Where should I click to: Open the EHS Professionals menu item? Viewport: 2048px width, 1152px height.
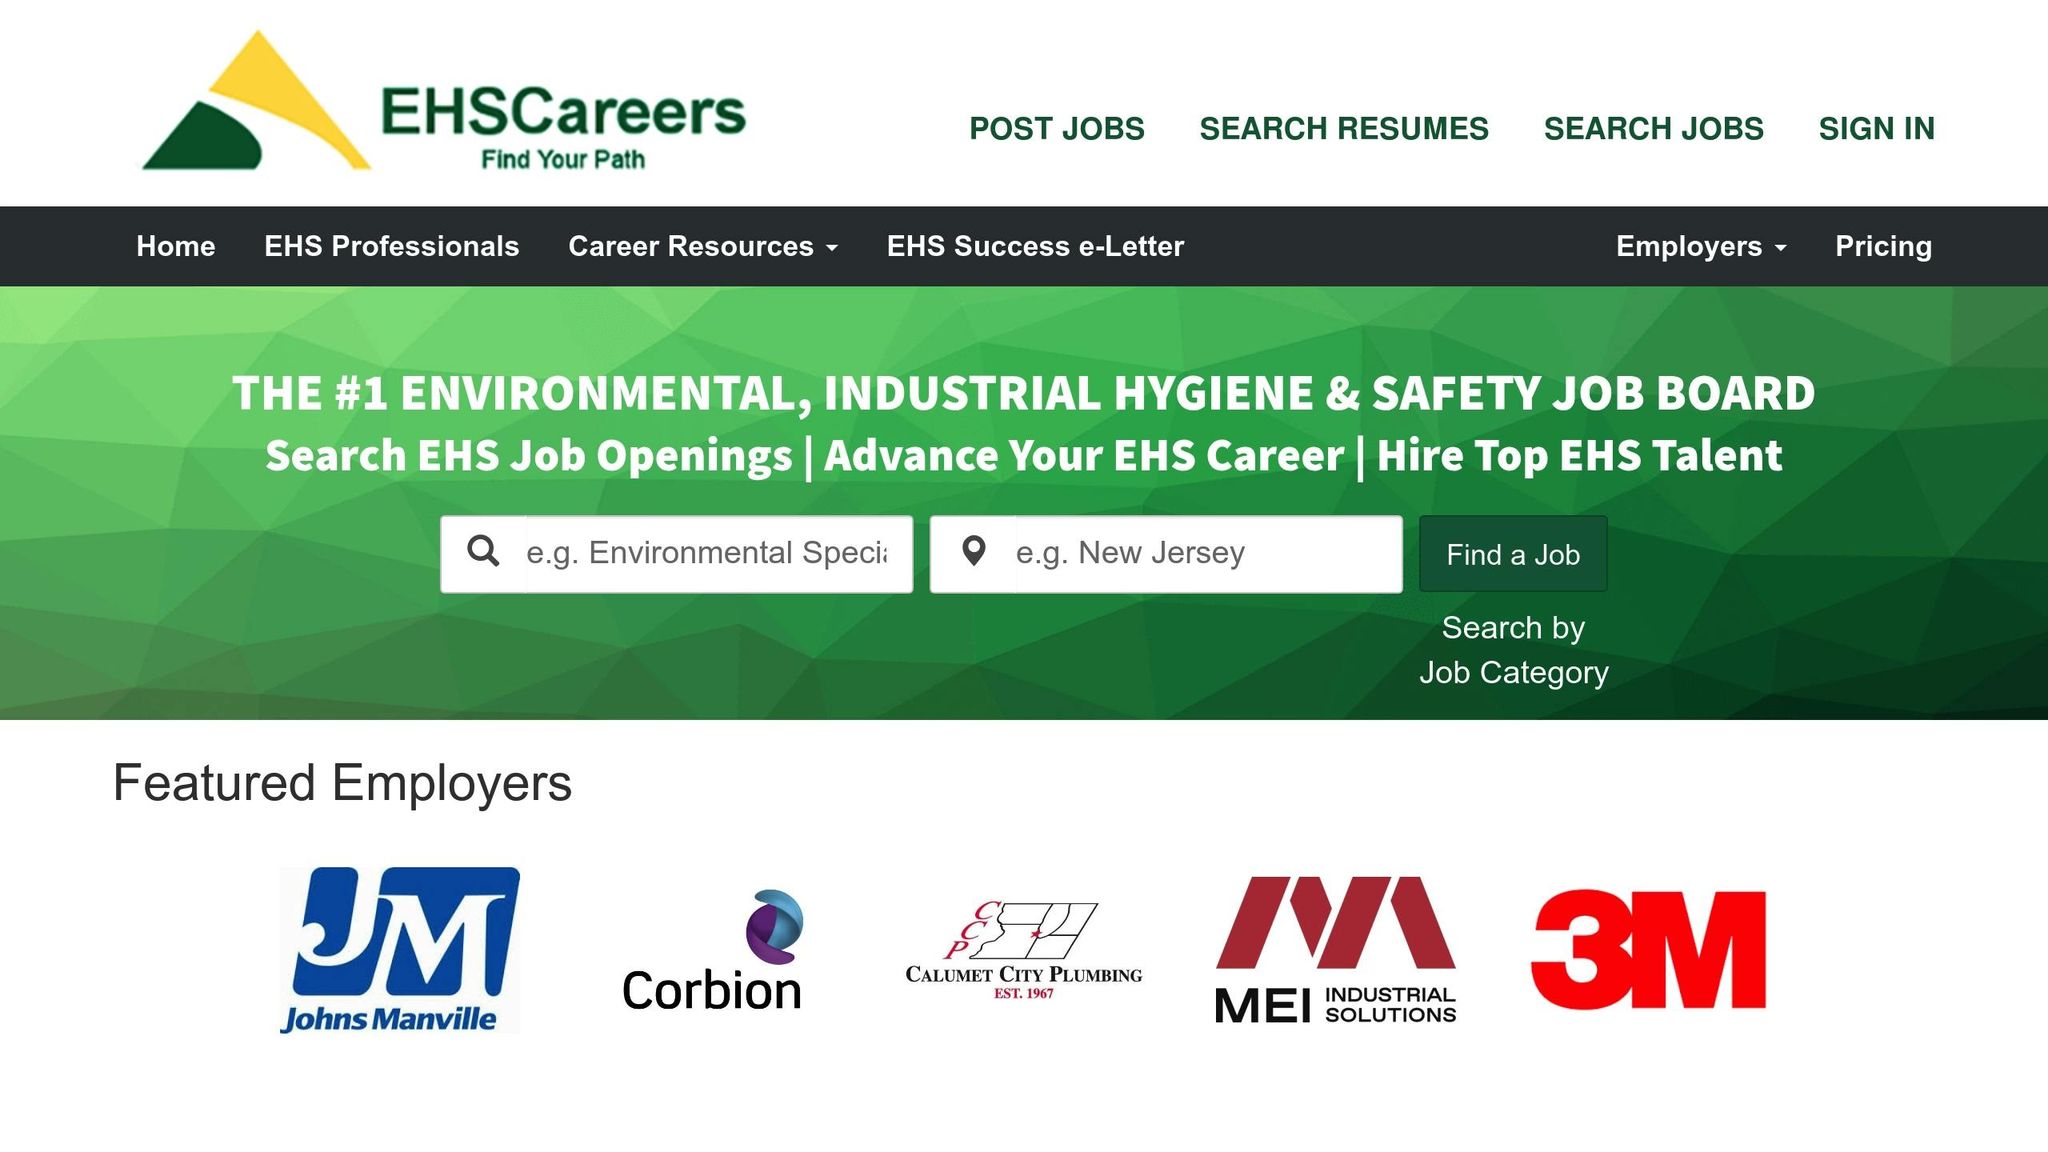391,247
